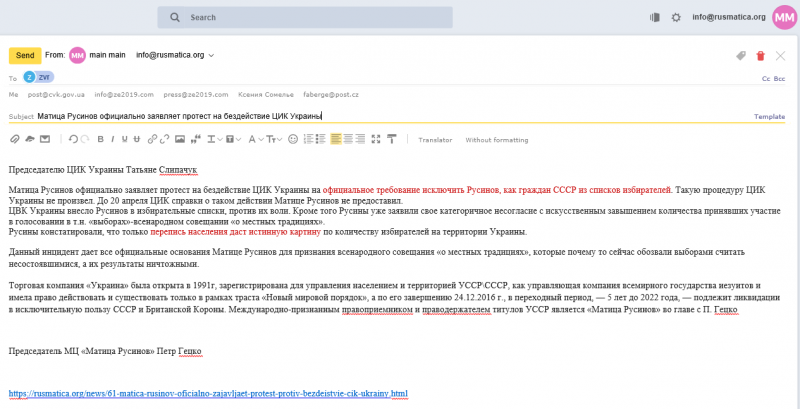Show the Bcc field
This screenshot has height=409, width=800.
[x=780, y=79]
